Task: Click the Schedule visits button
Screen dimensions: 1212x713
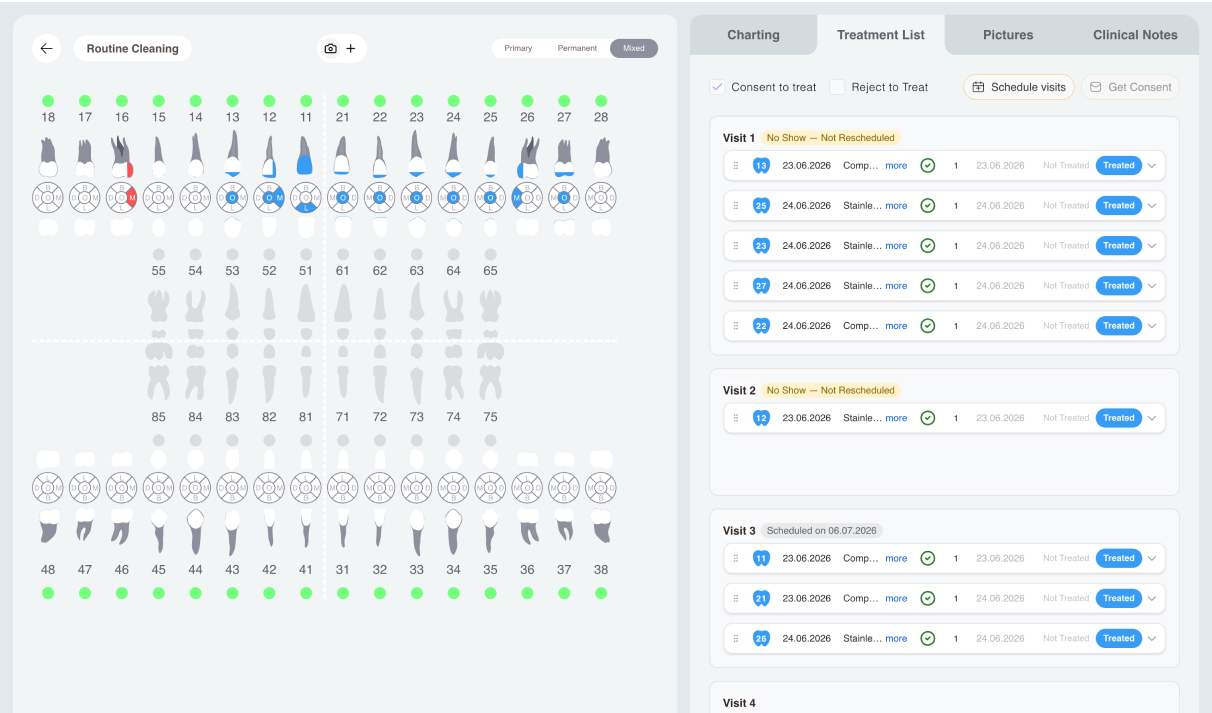Action: coord(1019,87)
